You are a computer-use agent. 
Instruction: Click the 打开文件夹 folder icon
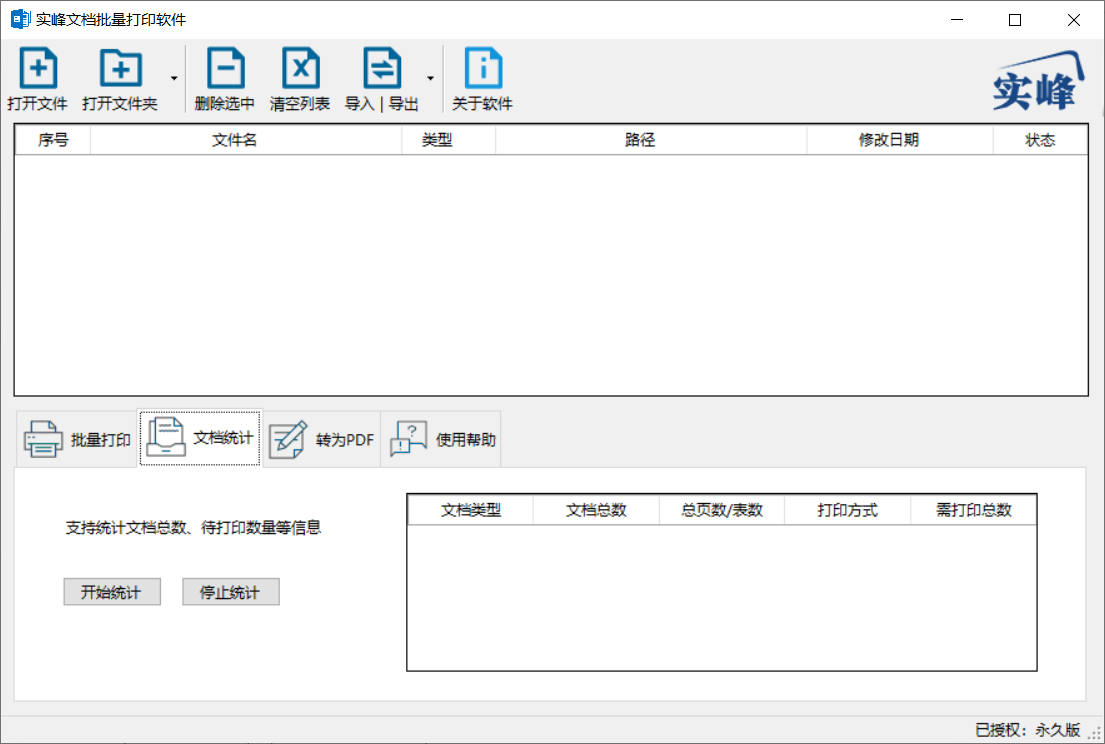pos(120,68)
